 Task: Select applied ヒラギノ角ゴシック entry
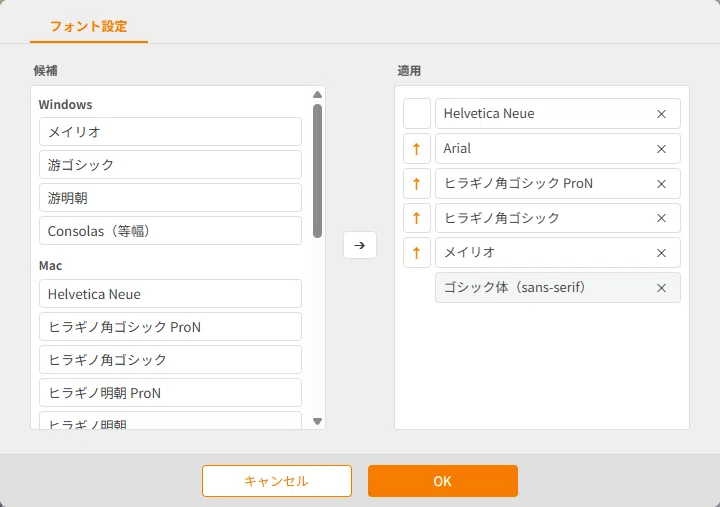click(x=558, y=218)
